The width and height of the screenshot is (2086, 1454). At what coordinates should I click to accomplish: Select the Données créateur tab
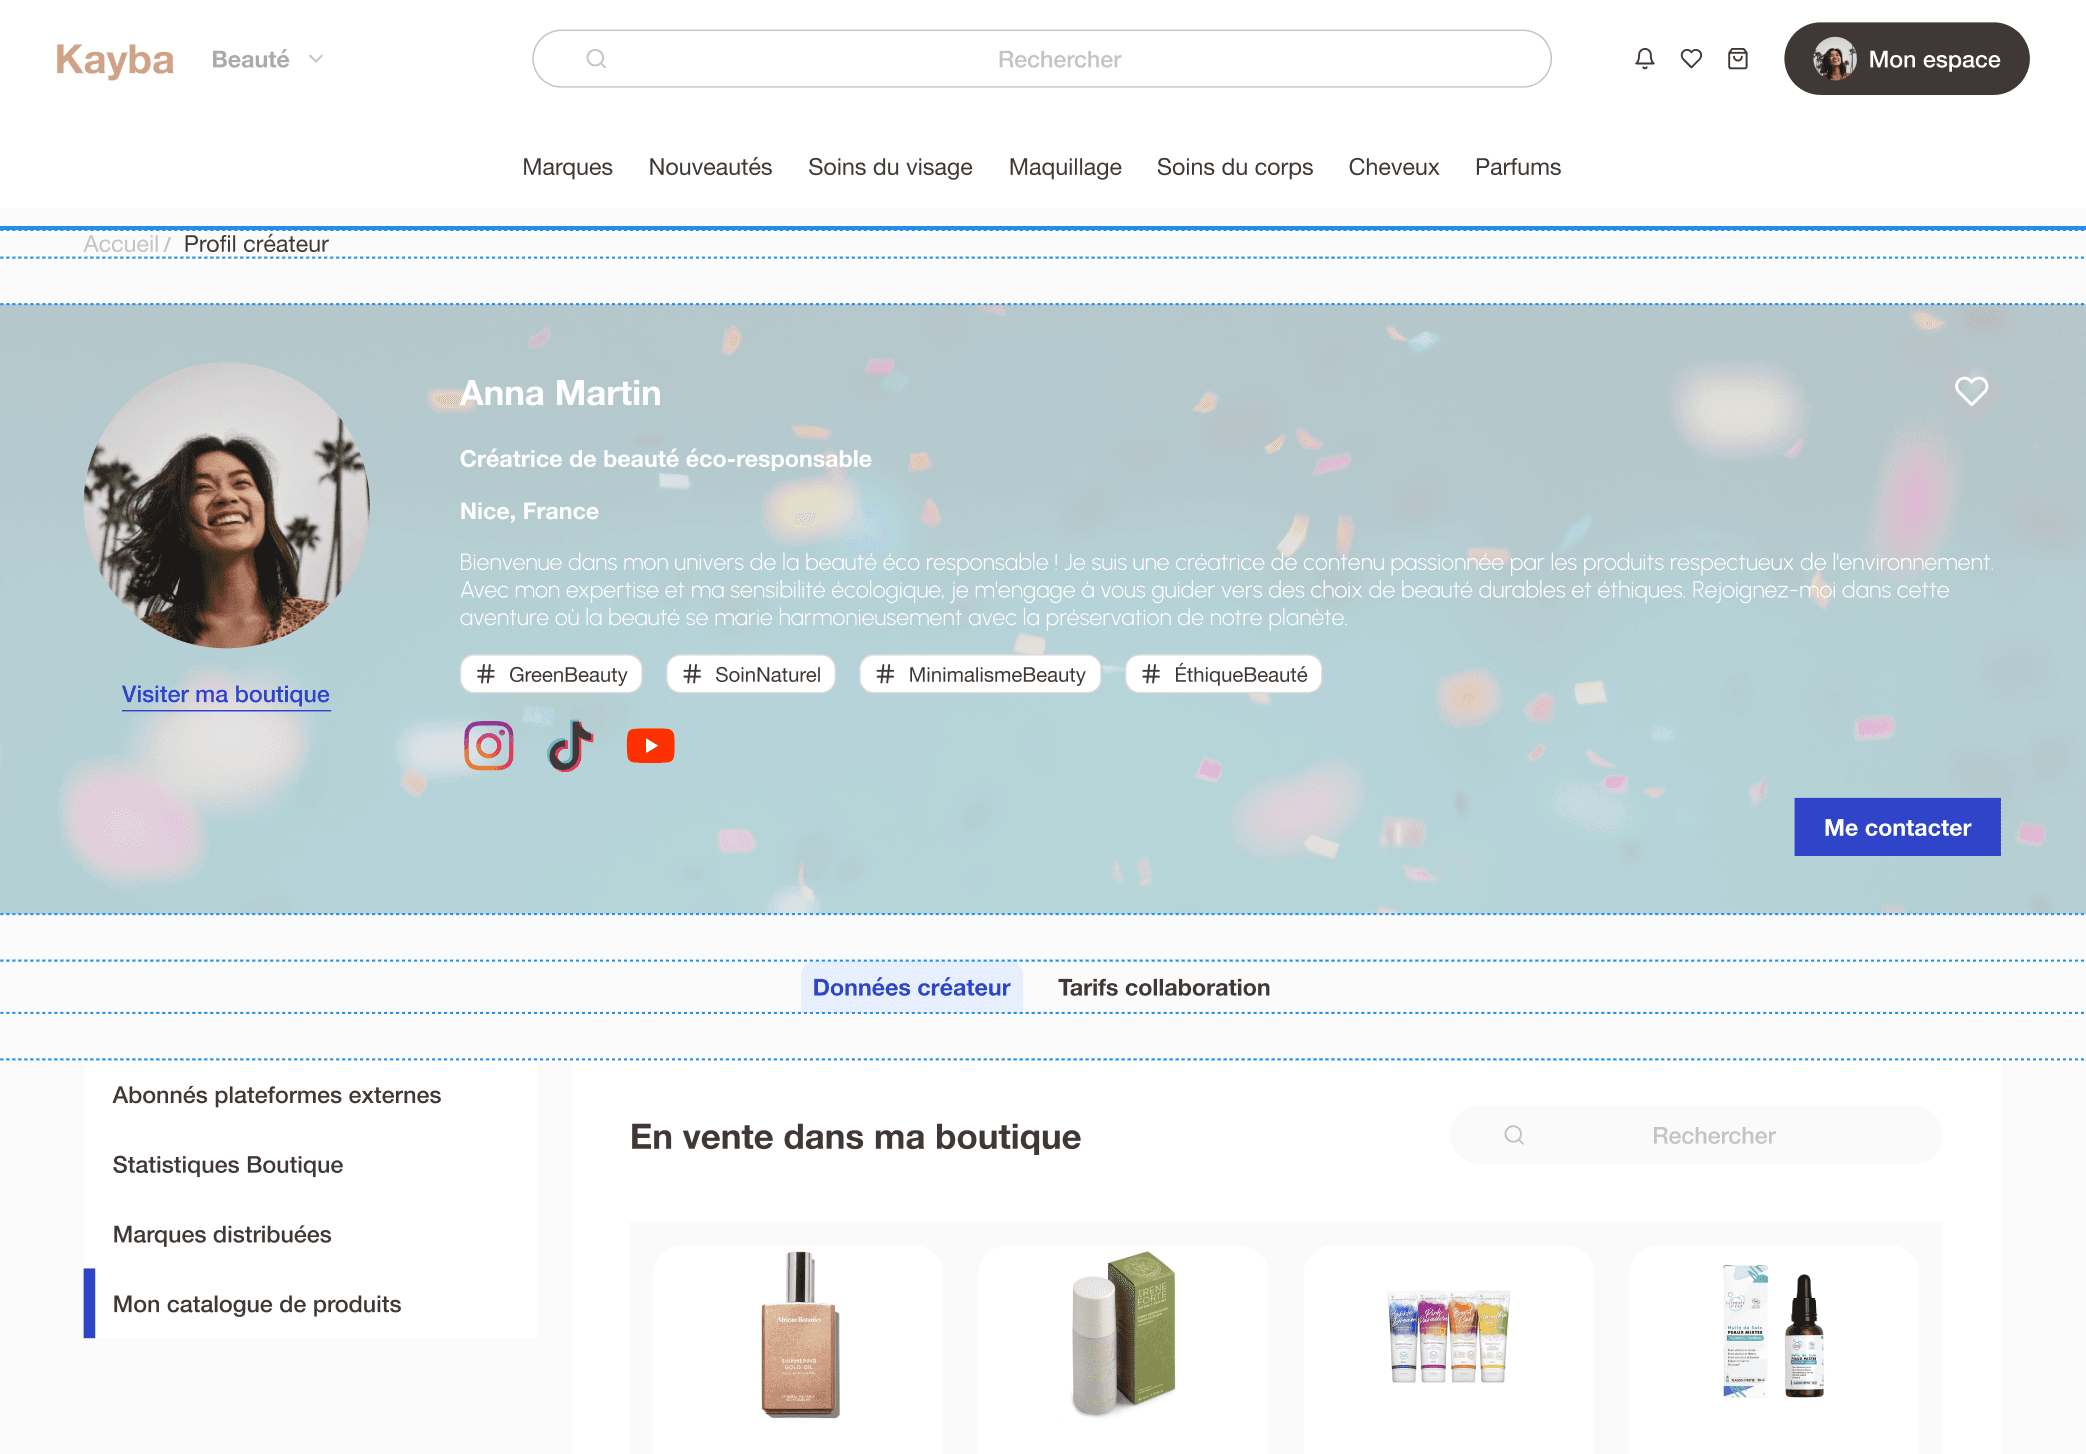[911, 987]
